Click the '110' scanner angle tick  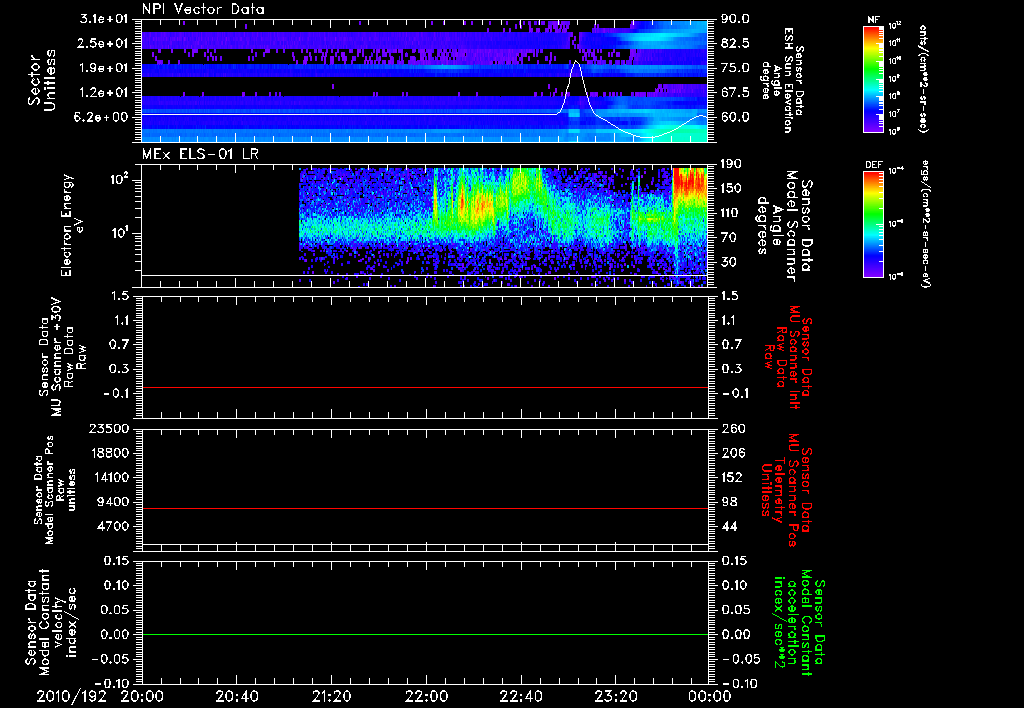pos(731,213)
